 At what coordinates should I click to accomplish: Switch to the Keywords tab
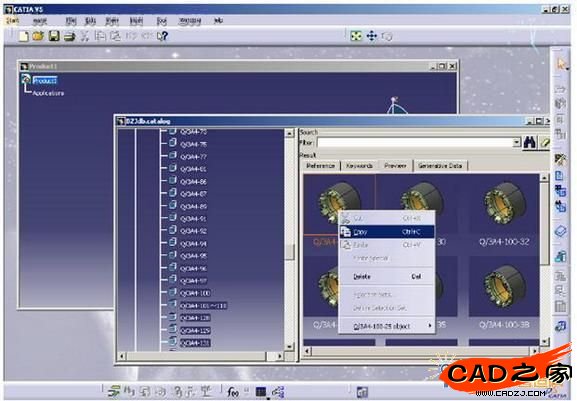tap(359, 166)
